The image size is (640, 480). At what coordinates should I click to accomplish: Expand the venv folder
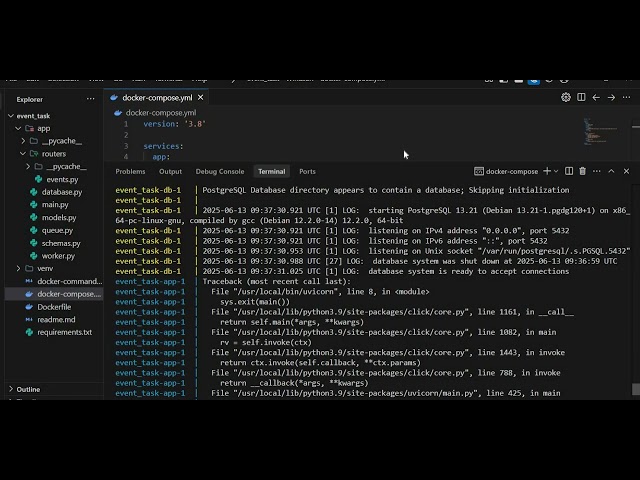point(18,269)
